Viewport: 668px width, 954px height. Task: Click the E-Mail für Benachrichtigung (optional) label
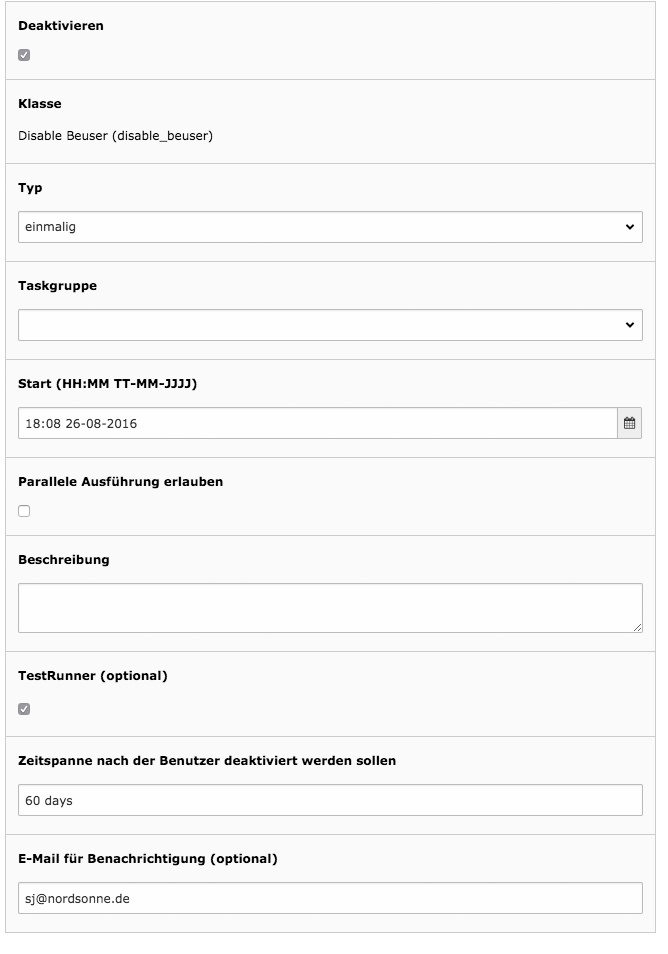click(148, 858)
